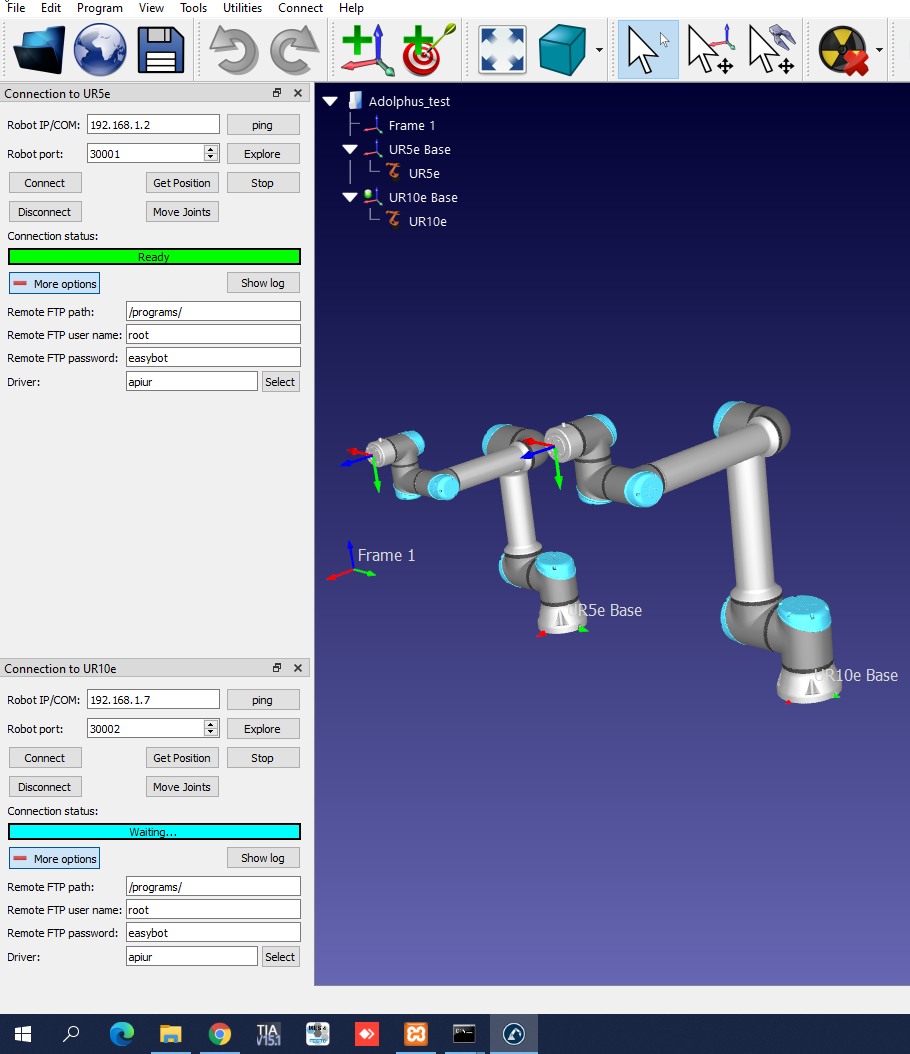This screenshot has width=910, height=1054.
Task: Collapse More options in UR10e panel
Action: [55, 859]
